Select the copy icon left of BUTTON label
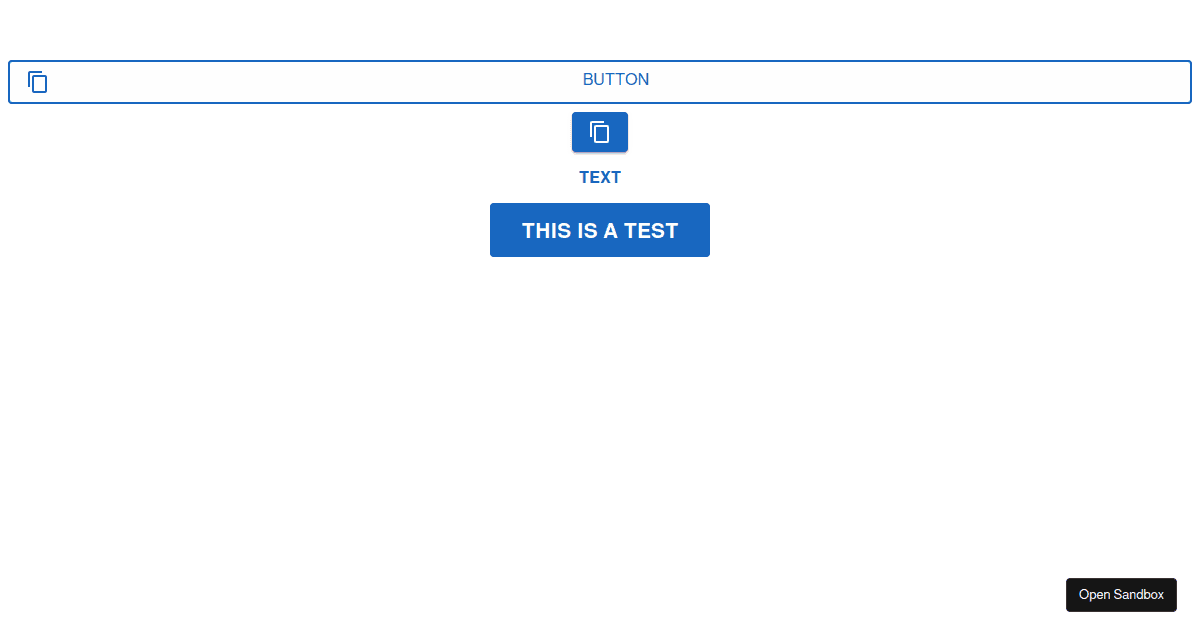The width and height of the screenshot is (1200, 630). pos(38,82)
